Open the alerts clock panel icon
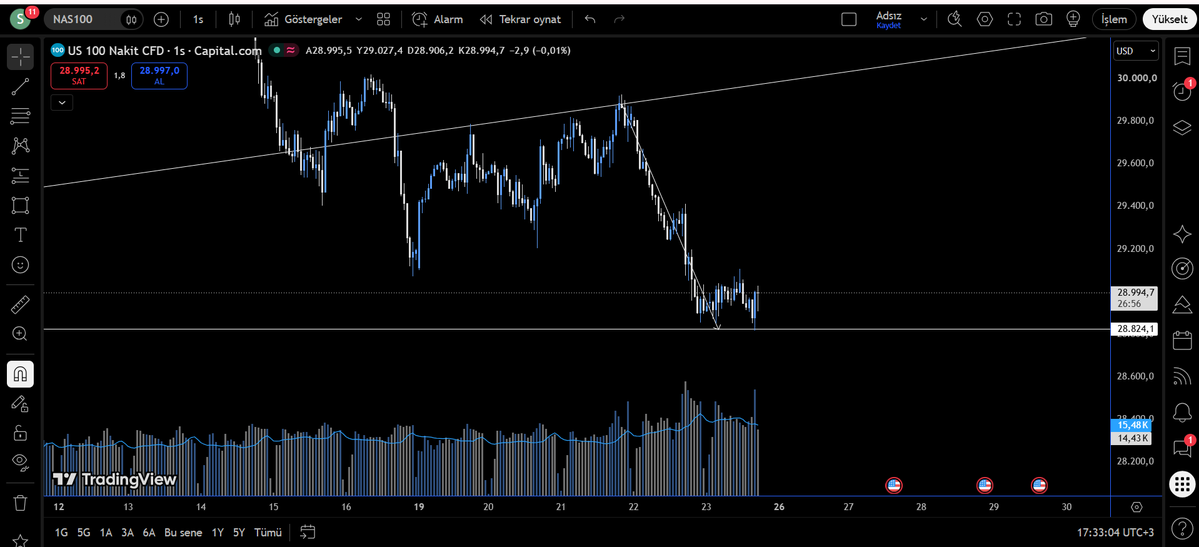The width and height of the screenshot is (1199, 547). point(1182,90)
